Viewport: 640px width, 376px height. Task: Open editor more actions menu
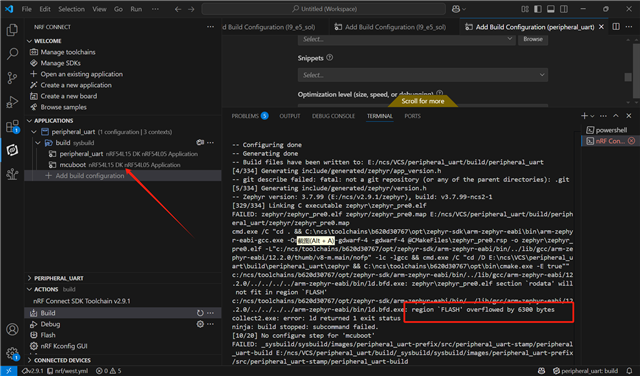[629, 27]
